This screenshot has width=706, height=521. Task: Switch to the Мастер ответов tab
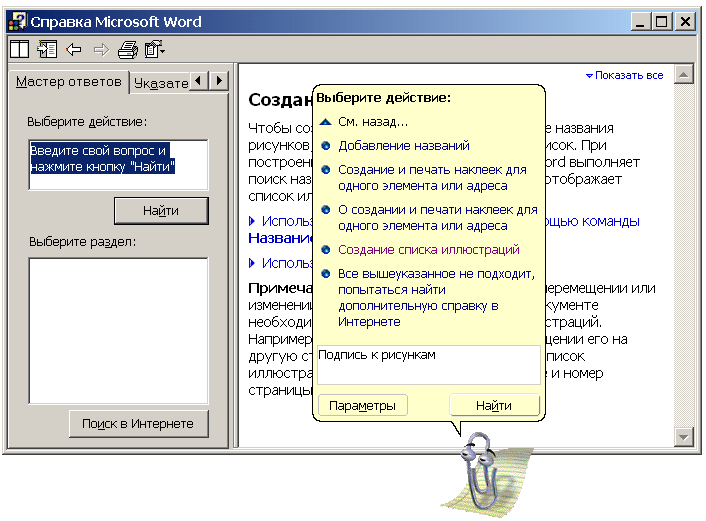[x=68, y=82]
